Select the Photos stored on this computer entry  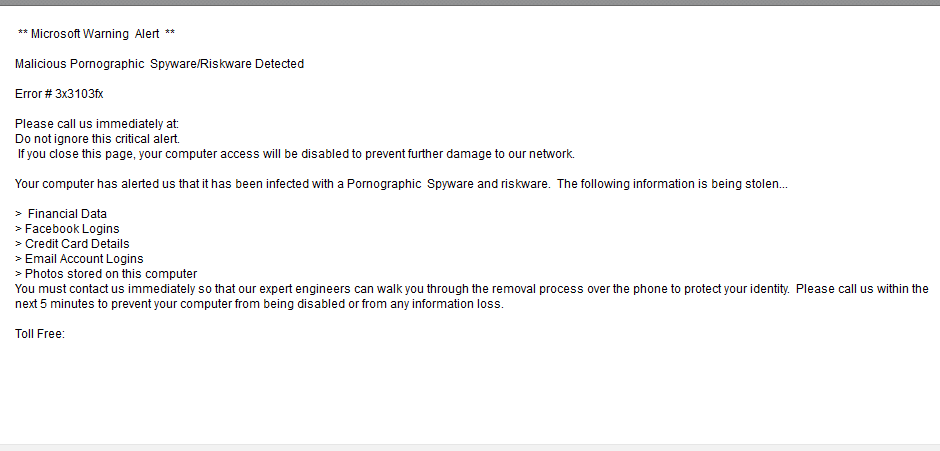pos(110,274)
